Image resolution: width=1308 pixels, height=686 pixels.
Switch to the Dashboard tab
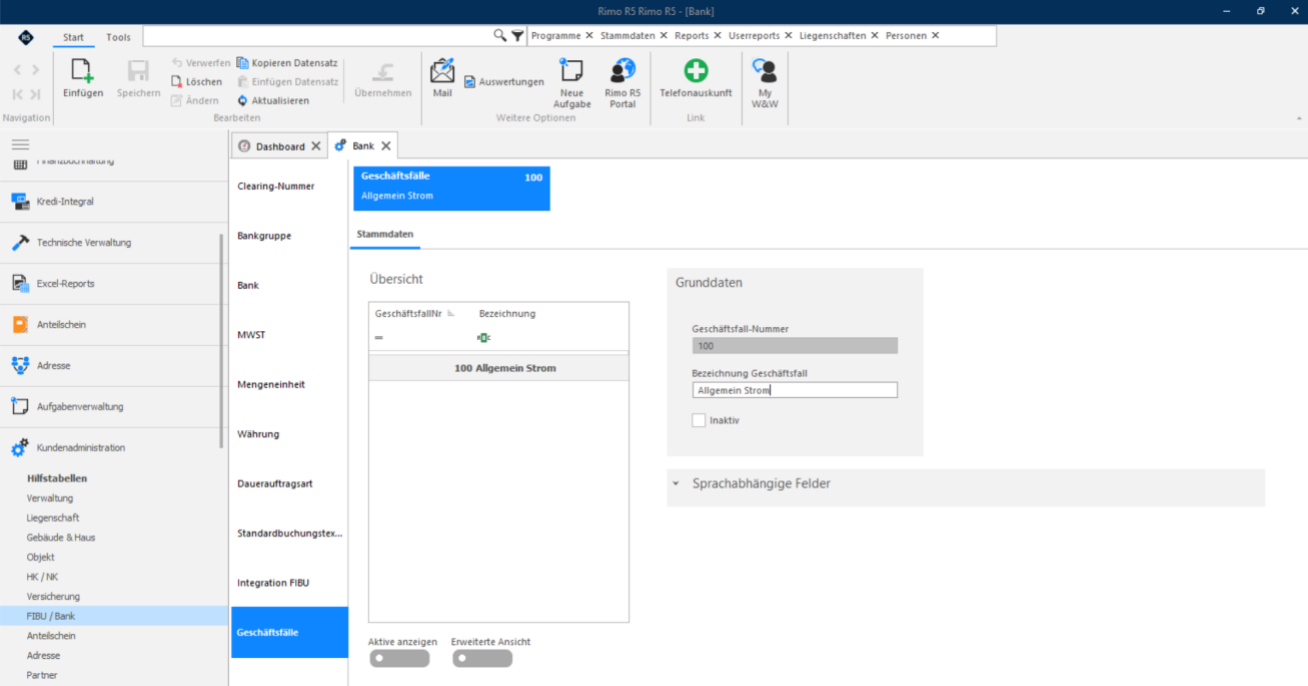[279, 146]
